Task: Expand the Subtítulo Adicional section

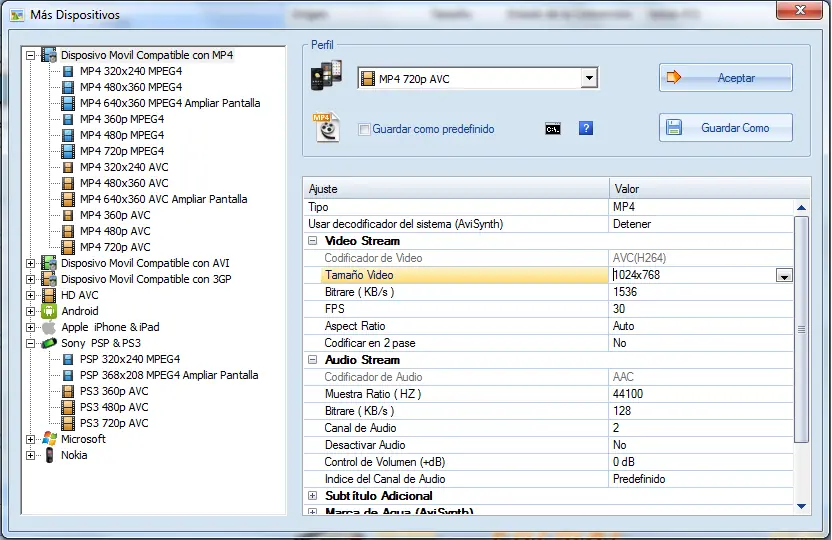Action: pyautogui.click(x=313, y=495)
